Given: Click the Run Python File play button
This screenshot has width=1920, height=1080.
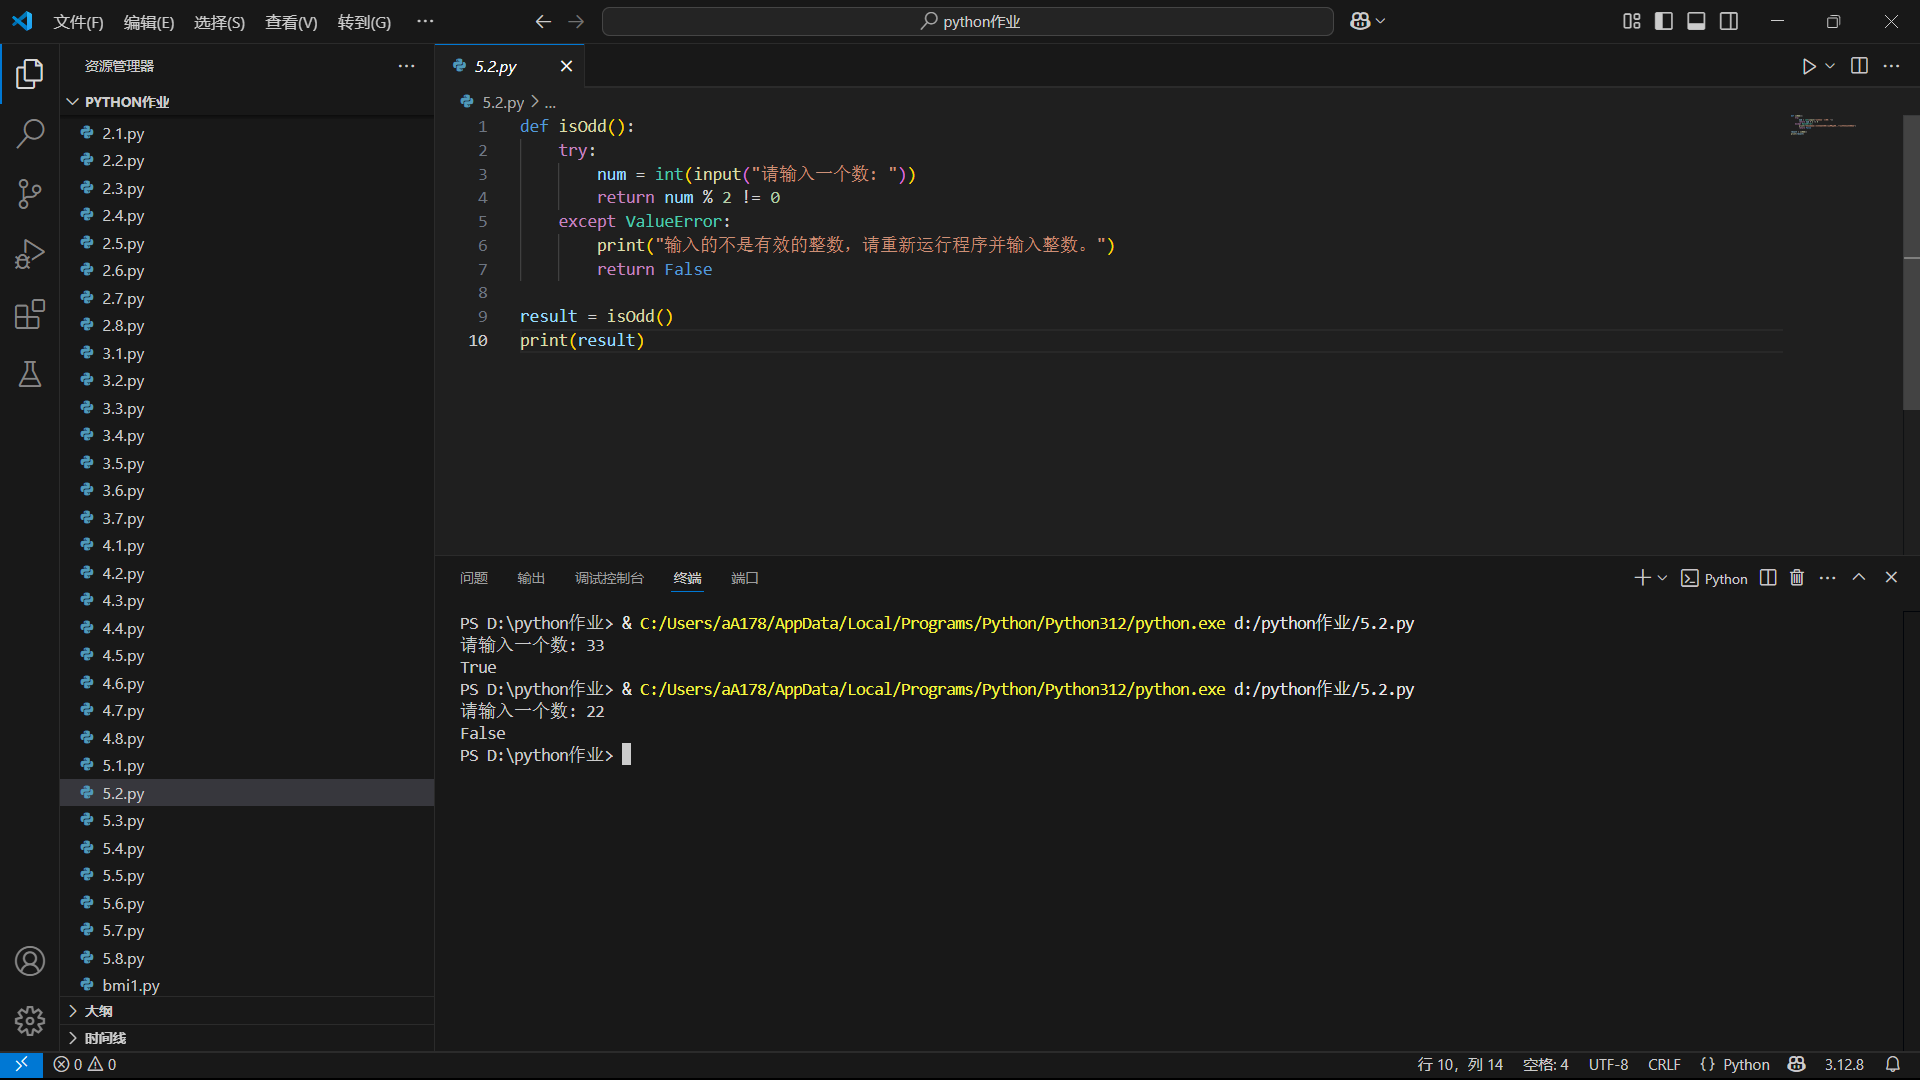Looking at the screenshot, I should click(1808, 66).
